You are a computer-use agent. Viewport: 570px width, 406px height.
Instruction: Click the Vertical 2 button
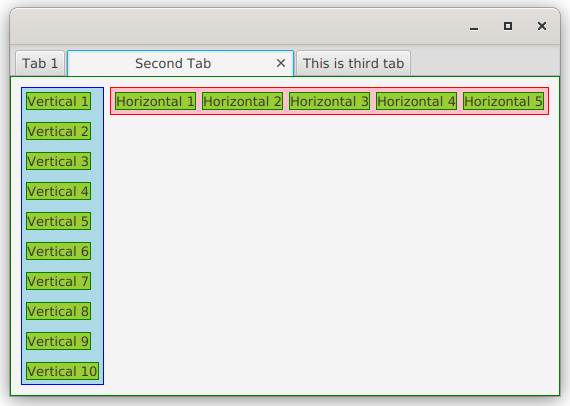(x=58, y=131)
